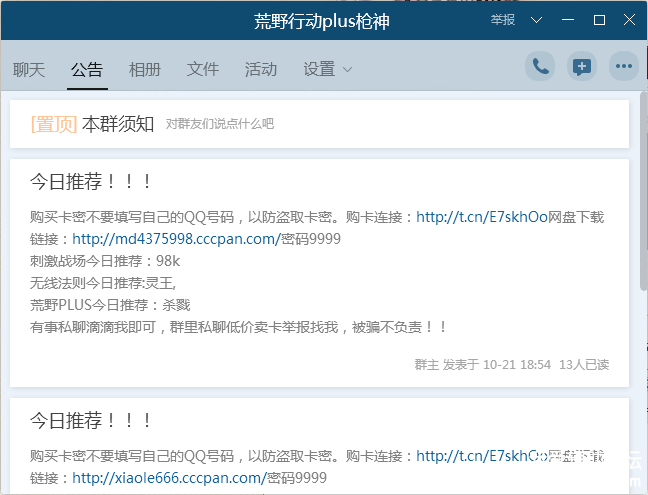Open the more options ellipsis menu

click(x=624, y=66)
